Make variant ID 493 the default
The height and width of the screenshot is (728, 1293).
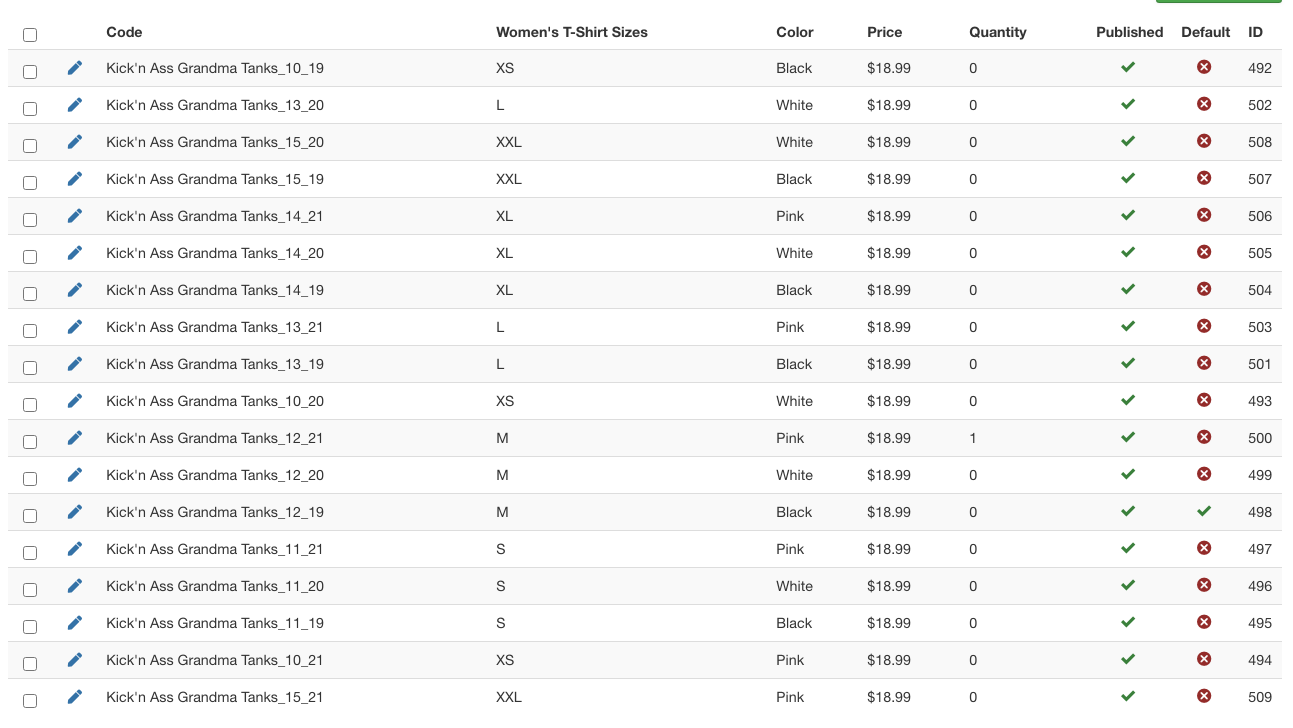[1204, 401]
